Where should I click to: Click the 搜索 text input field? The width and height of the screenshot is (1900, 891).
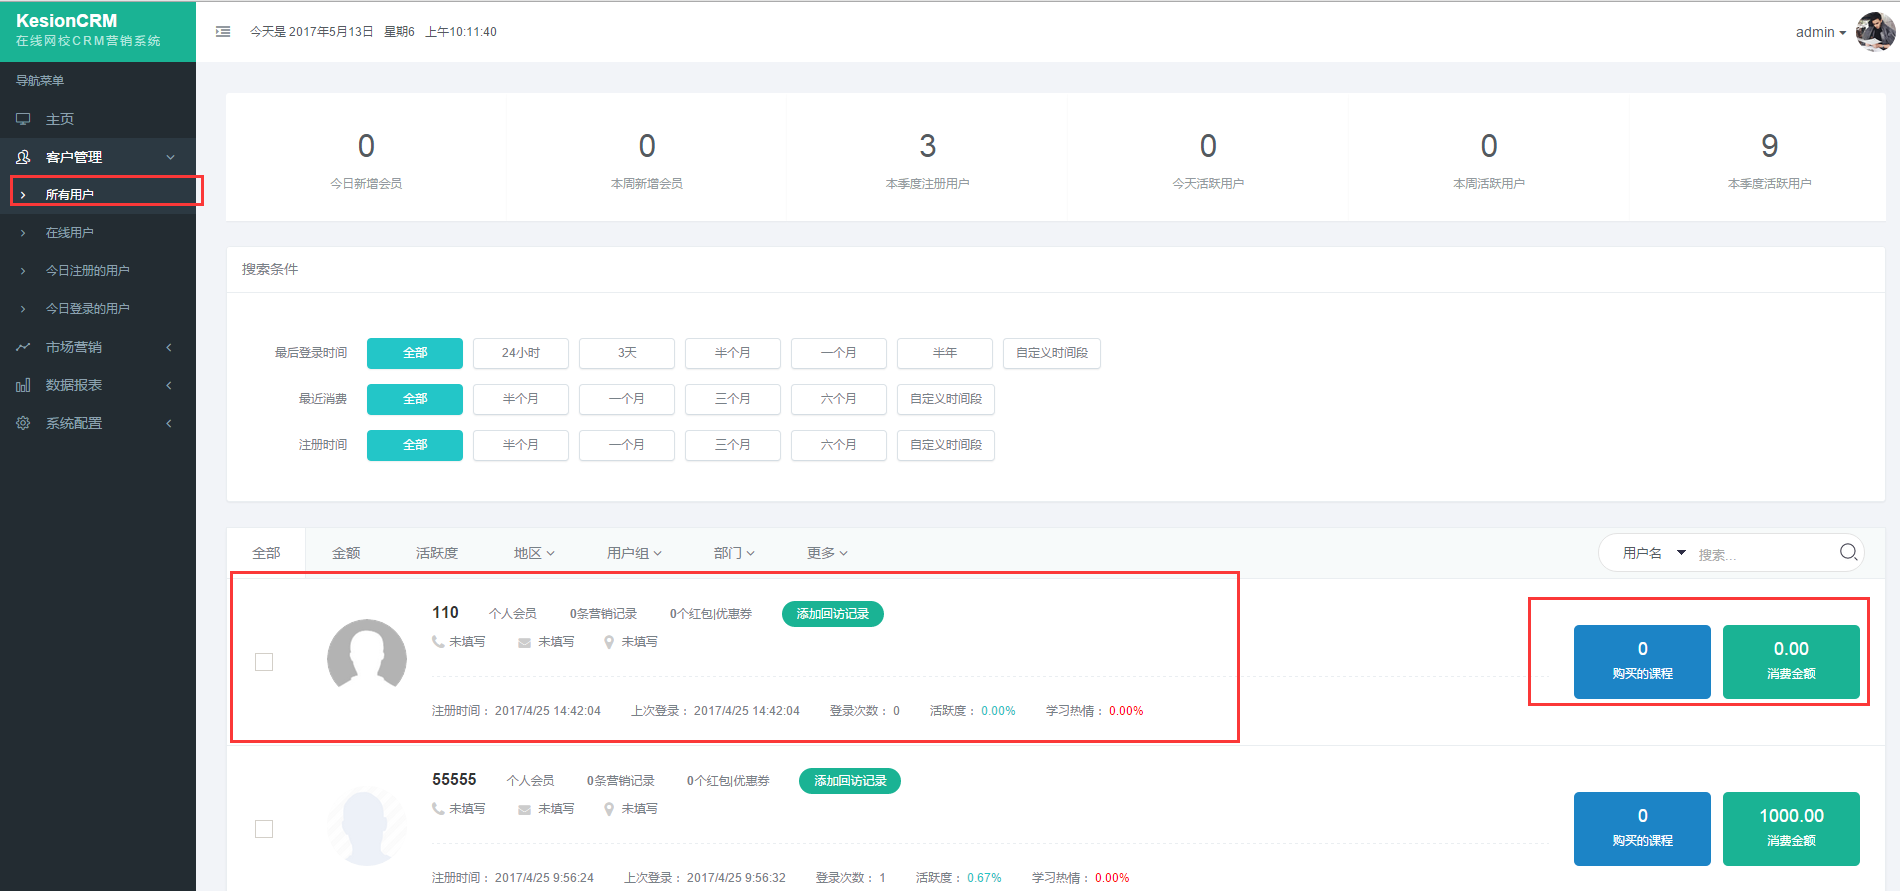click(x=1760, y=554)
